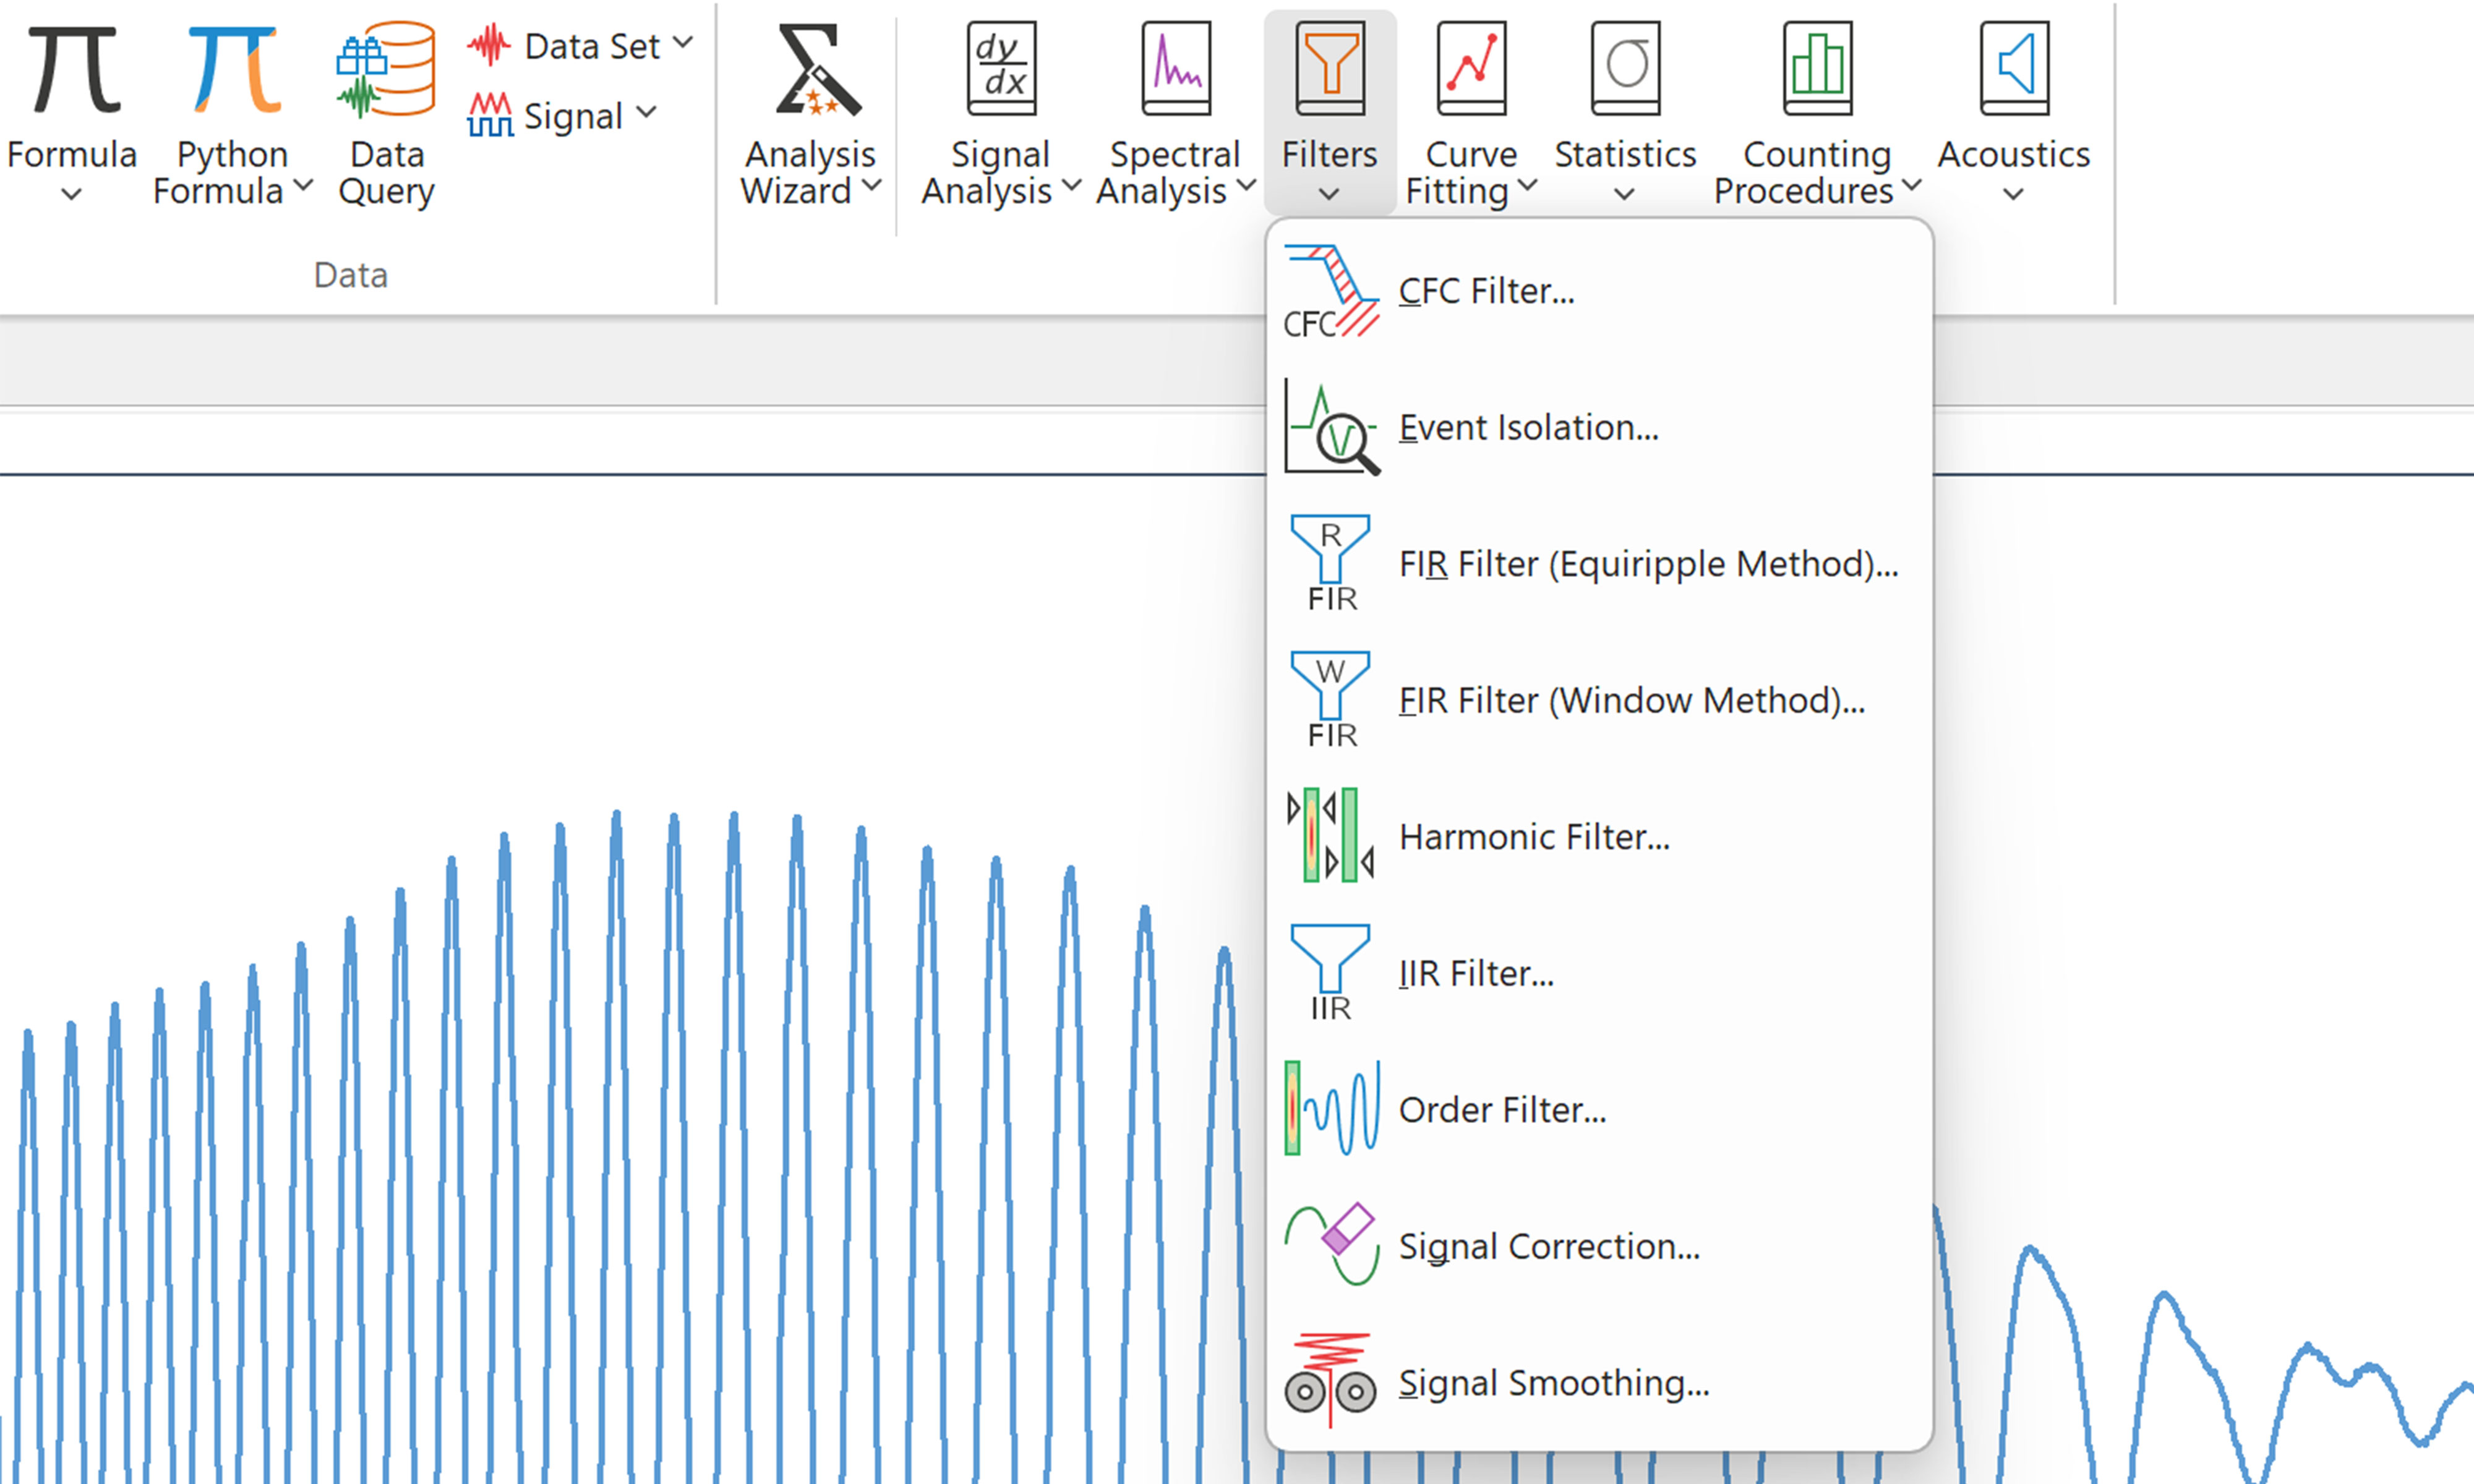This screenshot has height=1484, width=2474.
Task: Click the FIR Equiripple funnel icon
Action: click(1331, 563)
